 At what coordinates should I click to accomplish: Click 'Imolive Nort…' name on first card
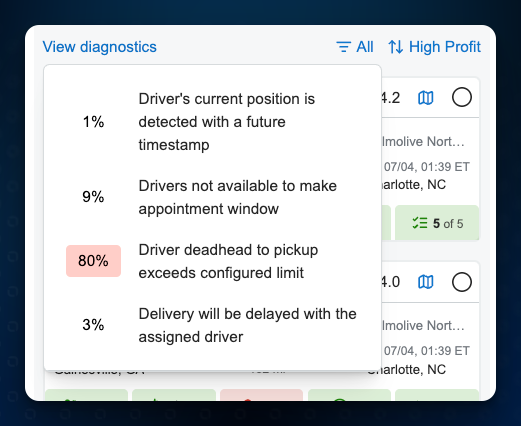(x=423, y=142)
